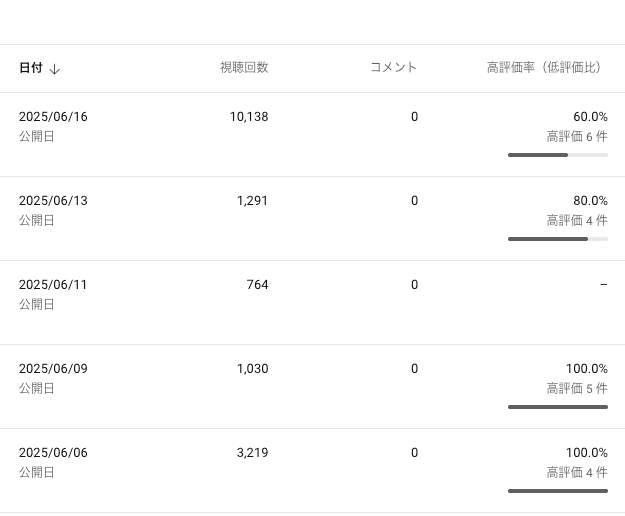The image size is (625, 516).
Task: Click the 2025/06/06 like ratio bar
Action: 557,491
